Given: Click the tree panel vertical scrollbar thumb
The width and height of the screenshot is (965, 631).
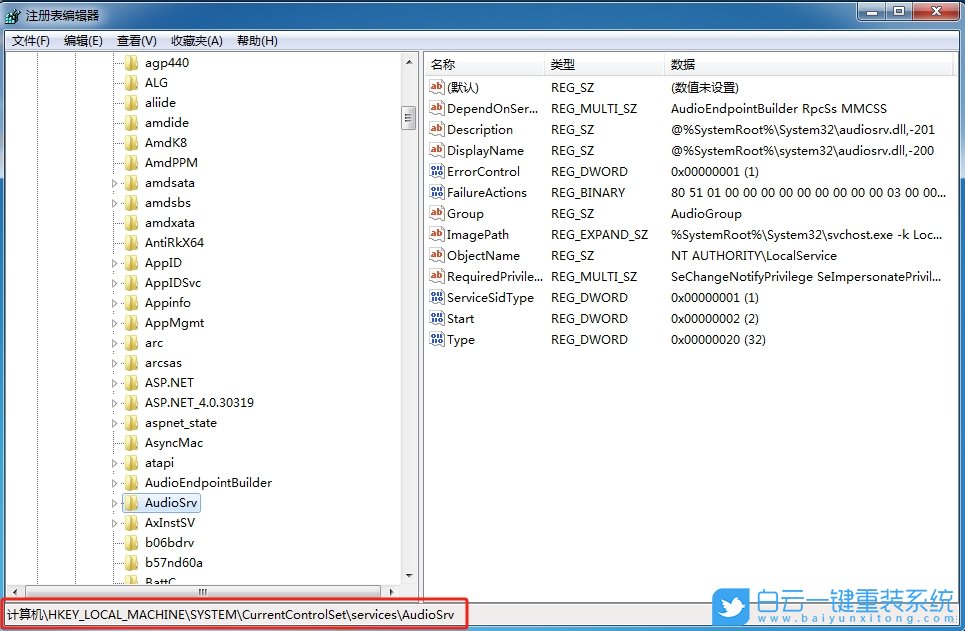Looking at the screenshot, I should pyautogui.click(x=408, y=118).
